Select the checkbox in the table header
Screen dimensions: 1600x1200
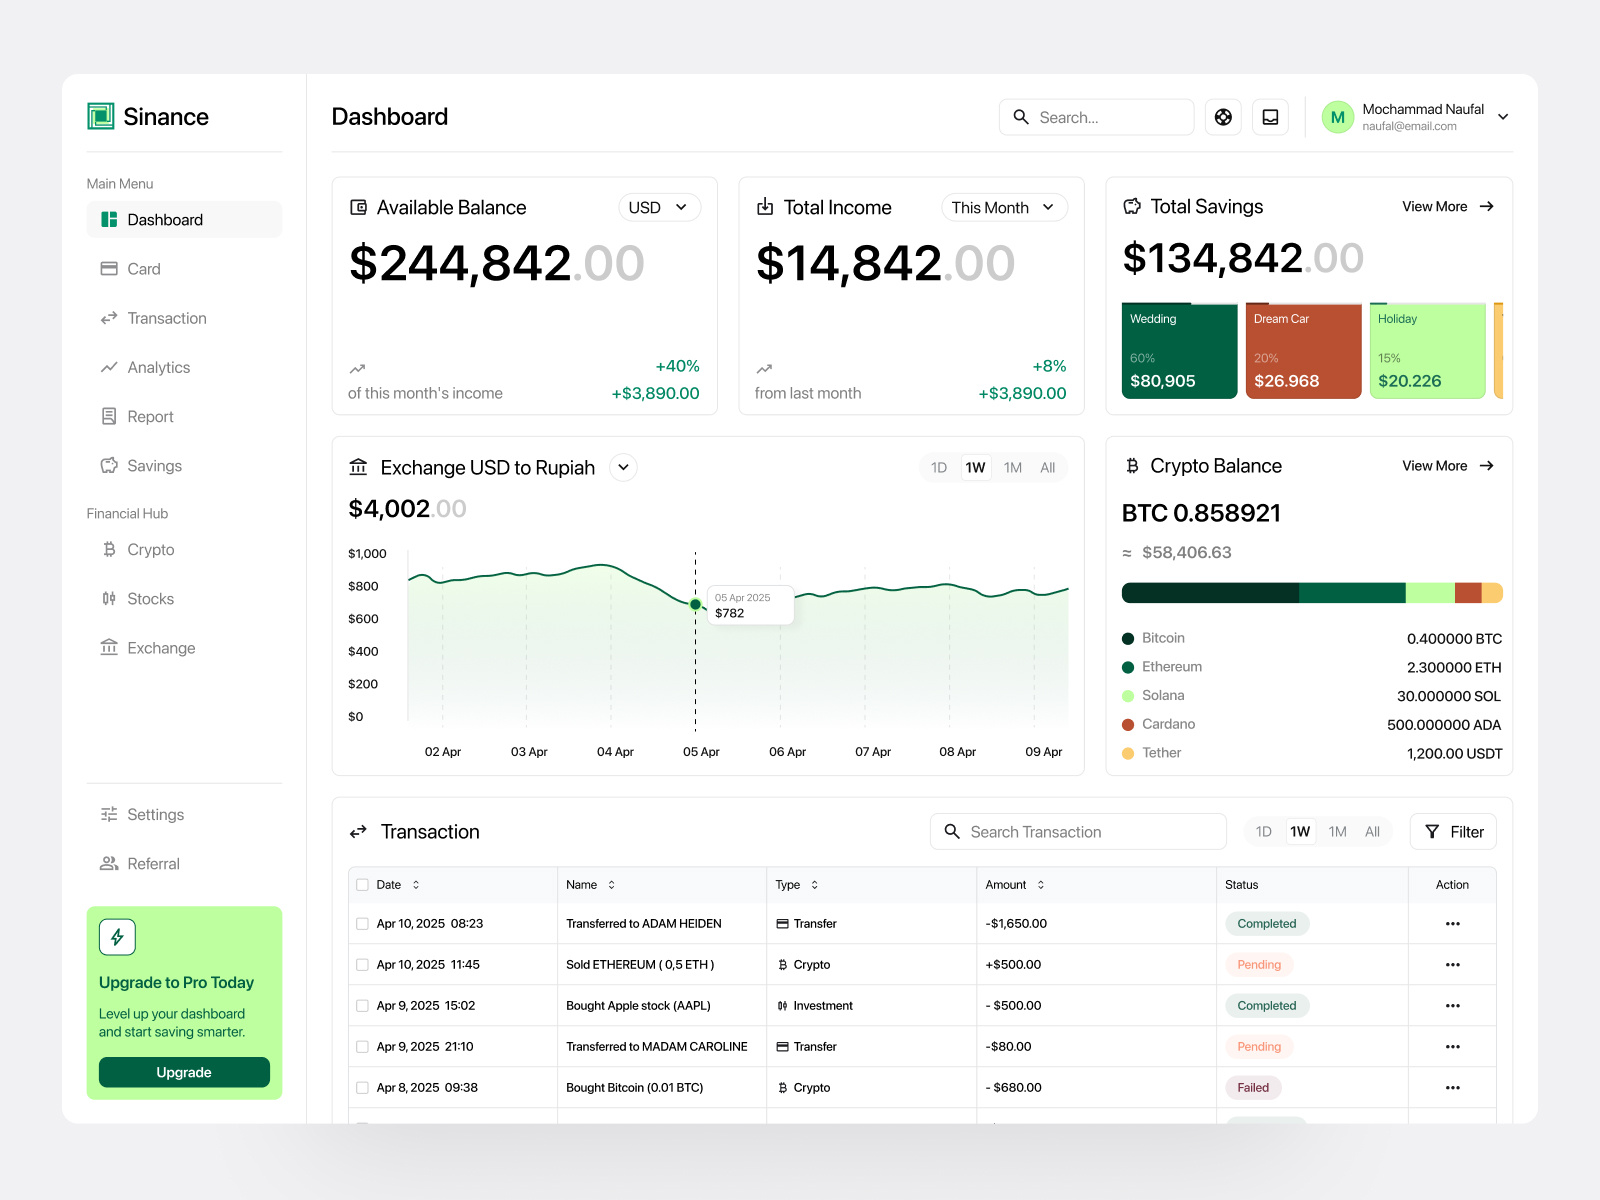(x=362, y=884)
